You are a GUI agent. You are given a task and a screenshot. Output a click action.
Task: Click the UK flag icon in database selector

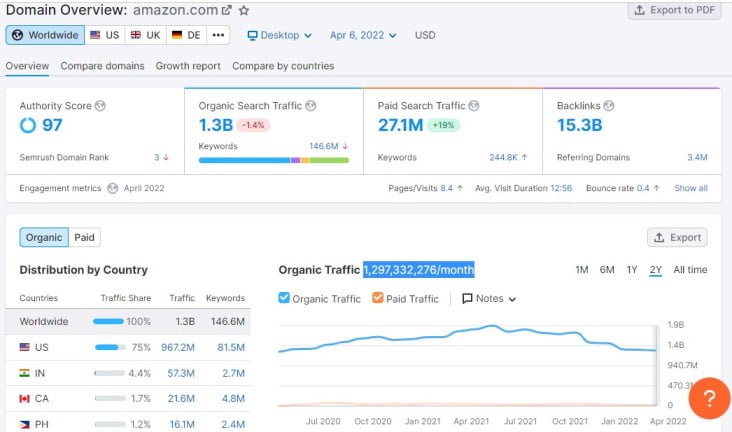(136, 35)
